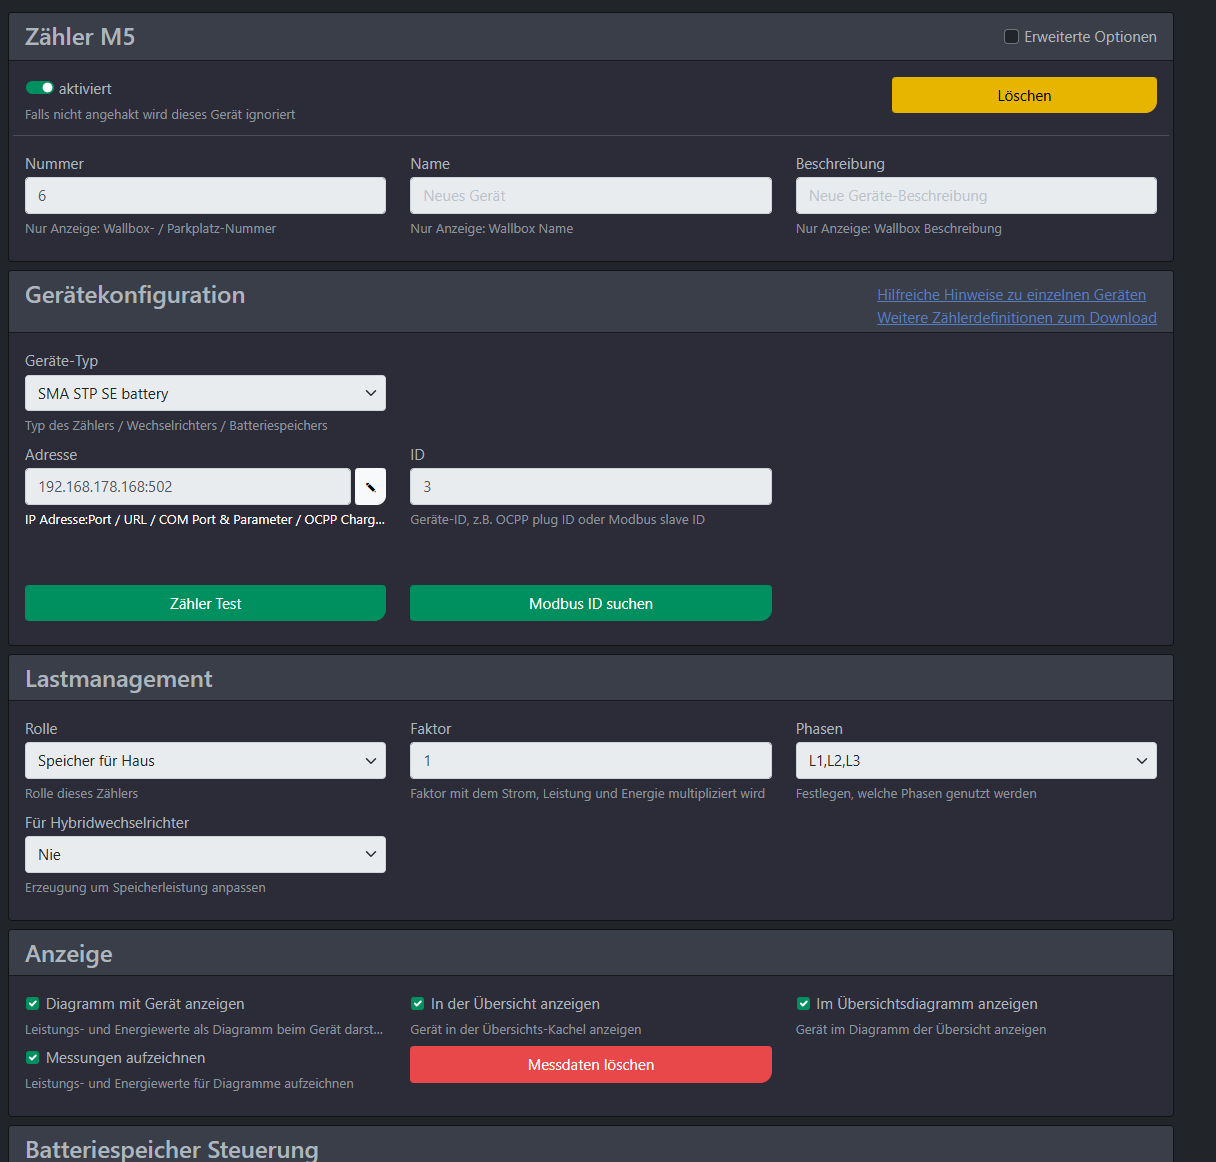Focus the Adresse input field
Image resolution: width=1216 pixels, height=1162 pixels.
coord(188,487)
